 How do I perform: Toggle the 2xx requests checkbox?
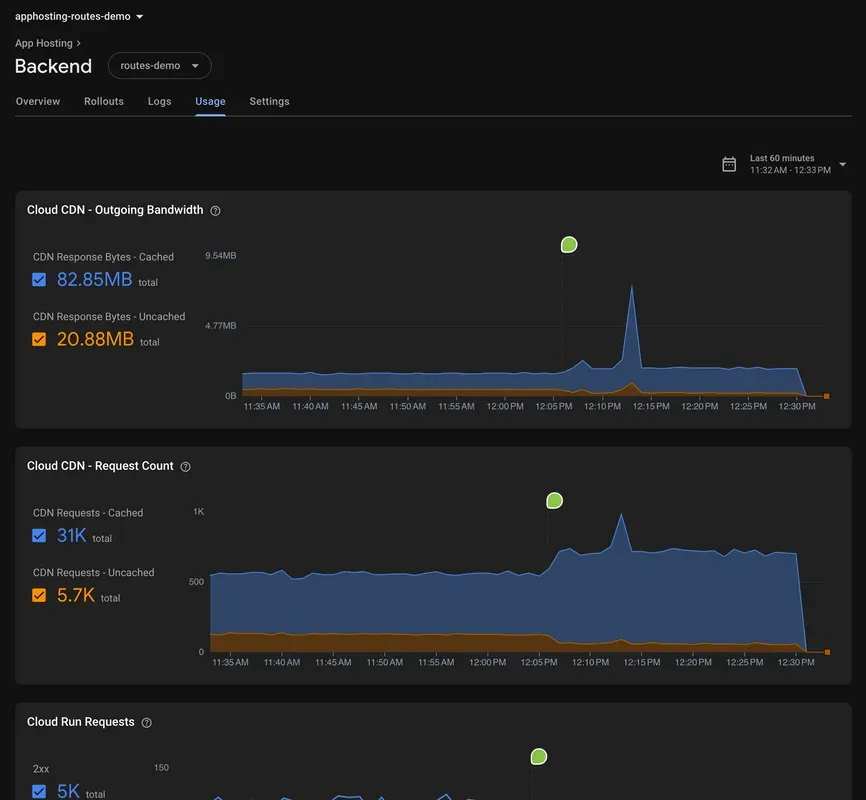39,791
